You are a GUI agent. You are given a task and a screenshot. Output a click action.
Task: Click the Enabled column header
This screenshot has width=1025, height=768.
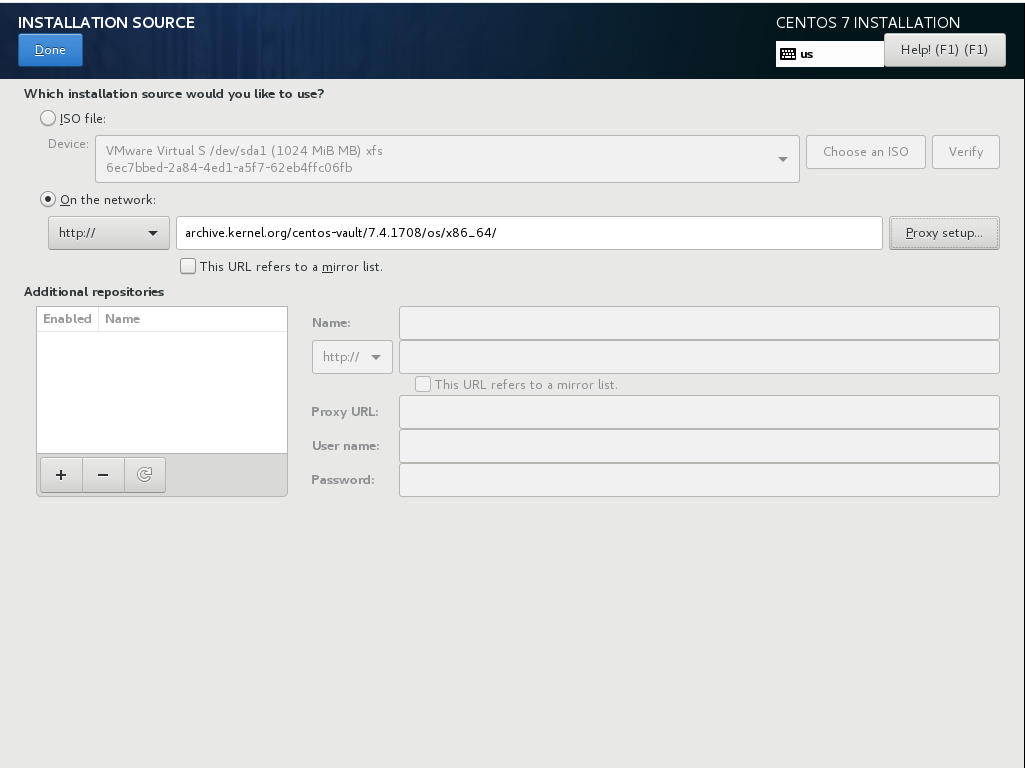(x=67, y=319)
